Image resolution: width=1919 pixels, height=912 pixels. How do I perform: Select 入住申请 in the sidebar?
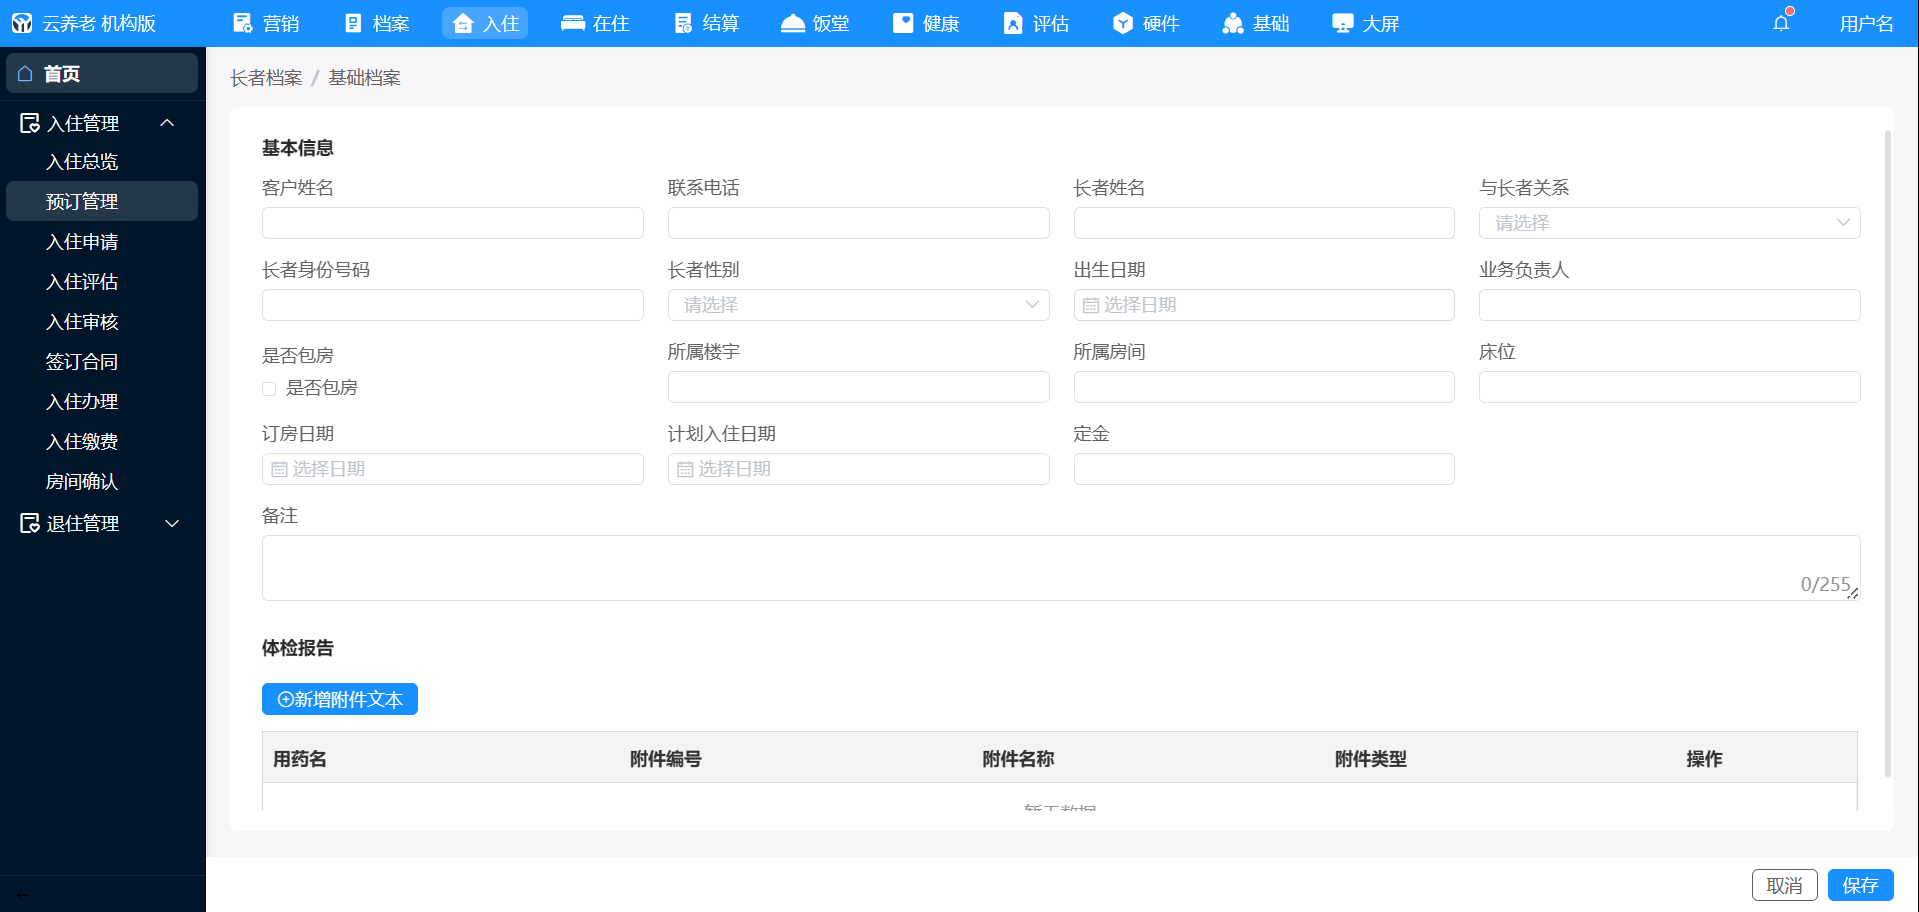point(82,242)
